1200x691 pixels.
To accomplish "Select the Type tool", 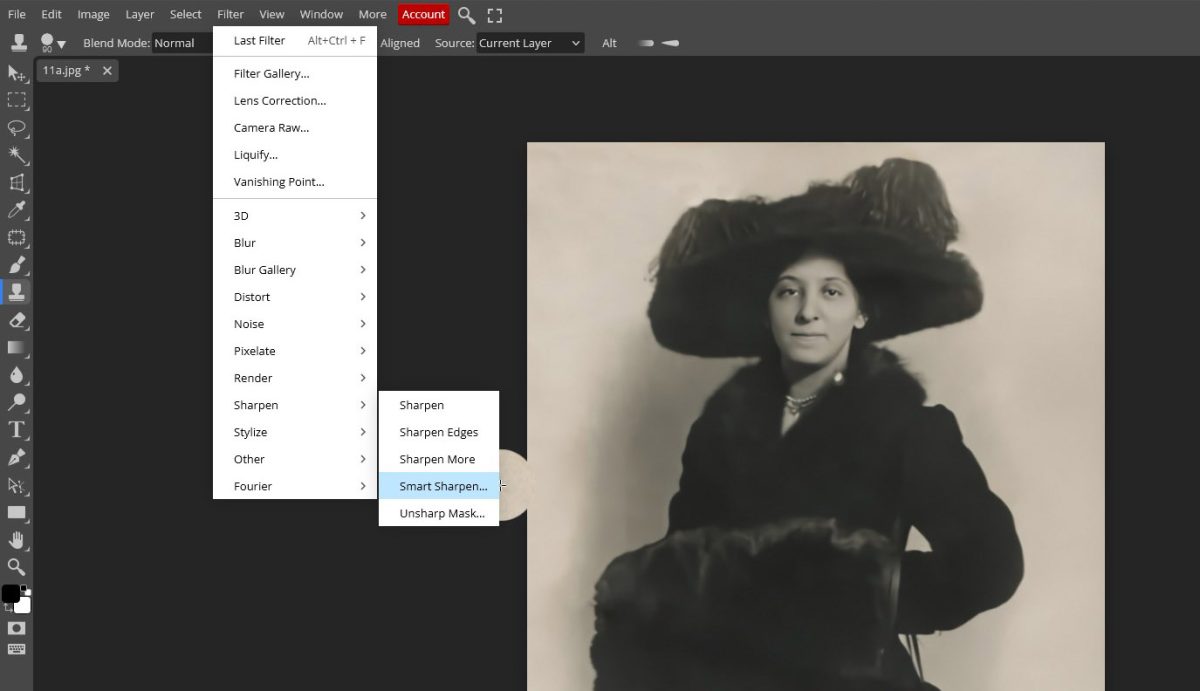I will [x=16, y=430].
